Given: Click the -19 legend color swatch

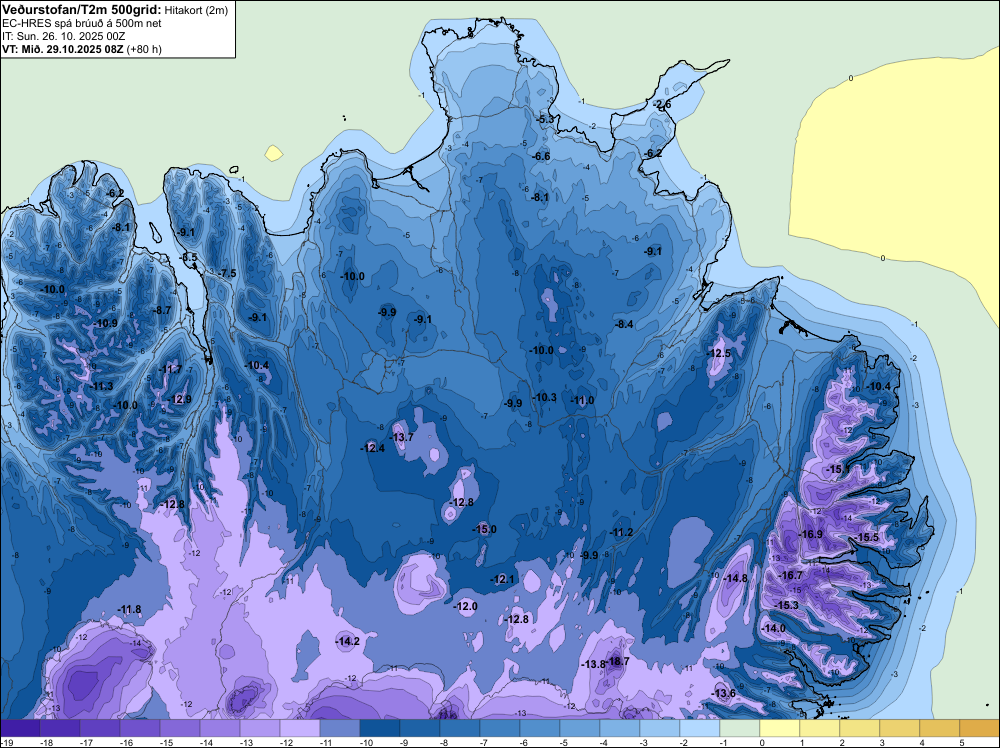Looking at the screenshot, I should pos(20,728).
